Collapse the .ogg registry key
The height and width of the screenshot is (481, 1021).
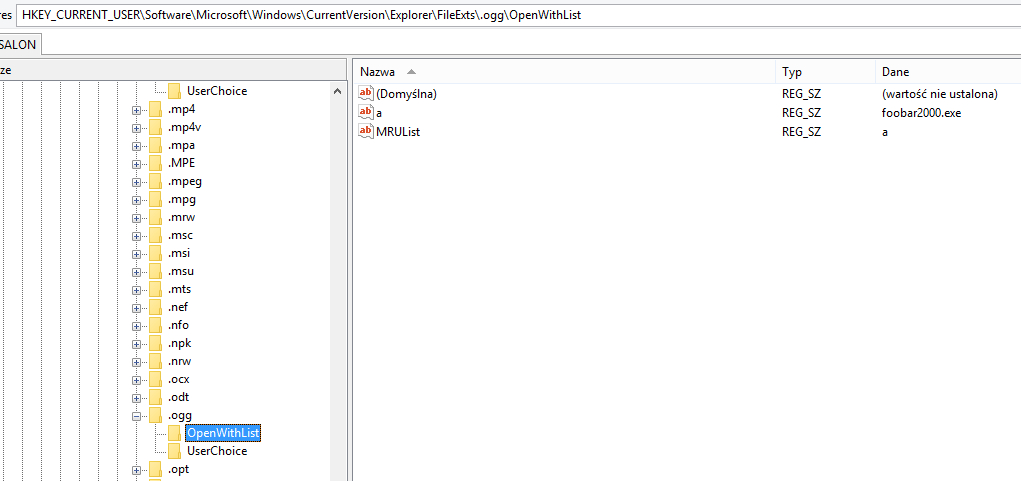click(x=136, y=416)
